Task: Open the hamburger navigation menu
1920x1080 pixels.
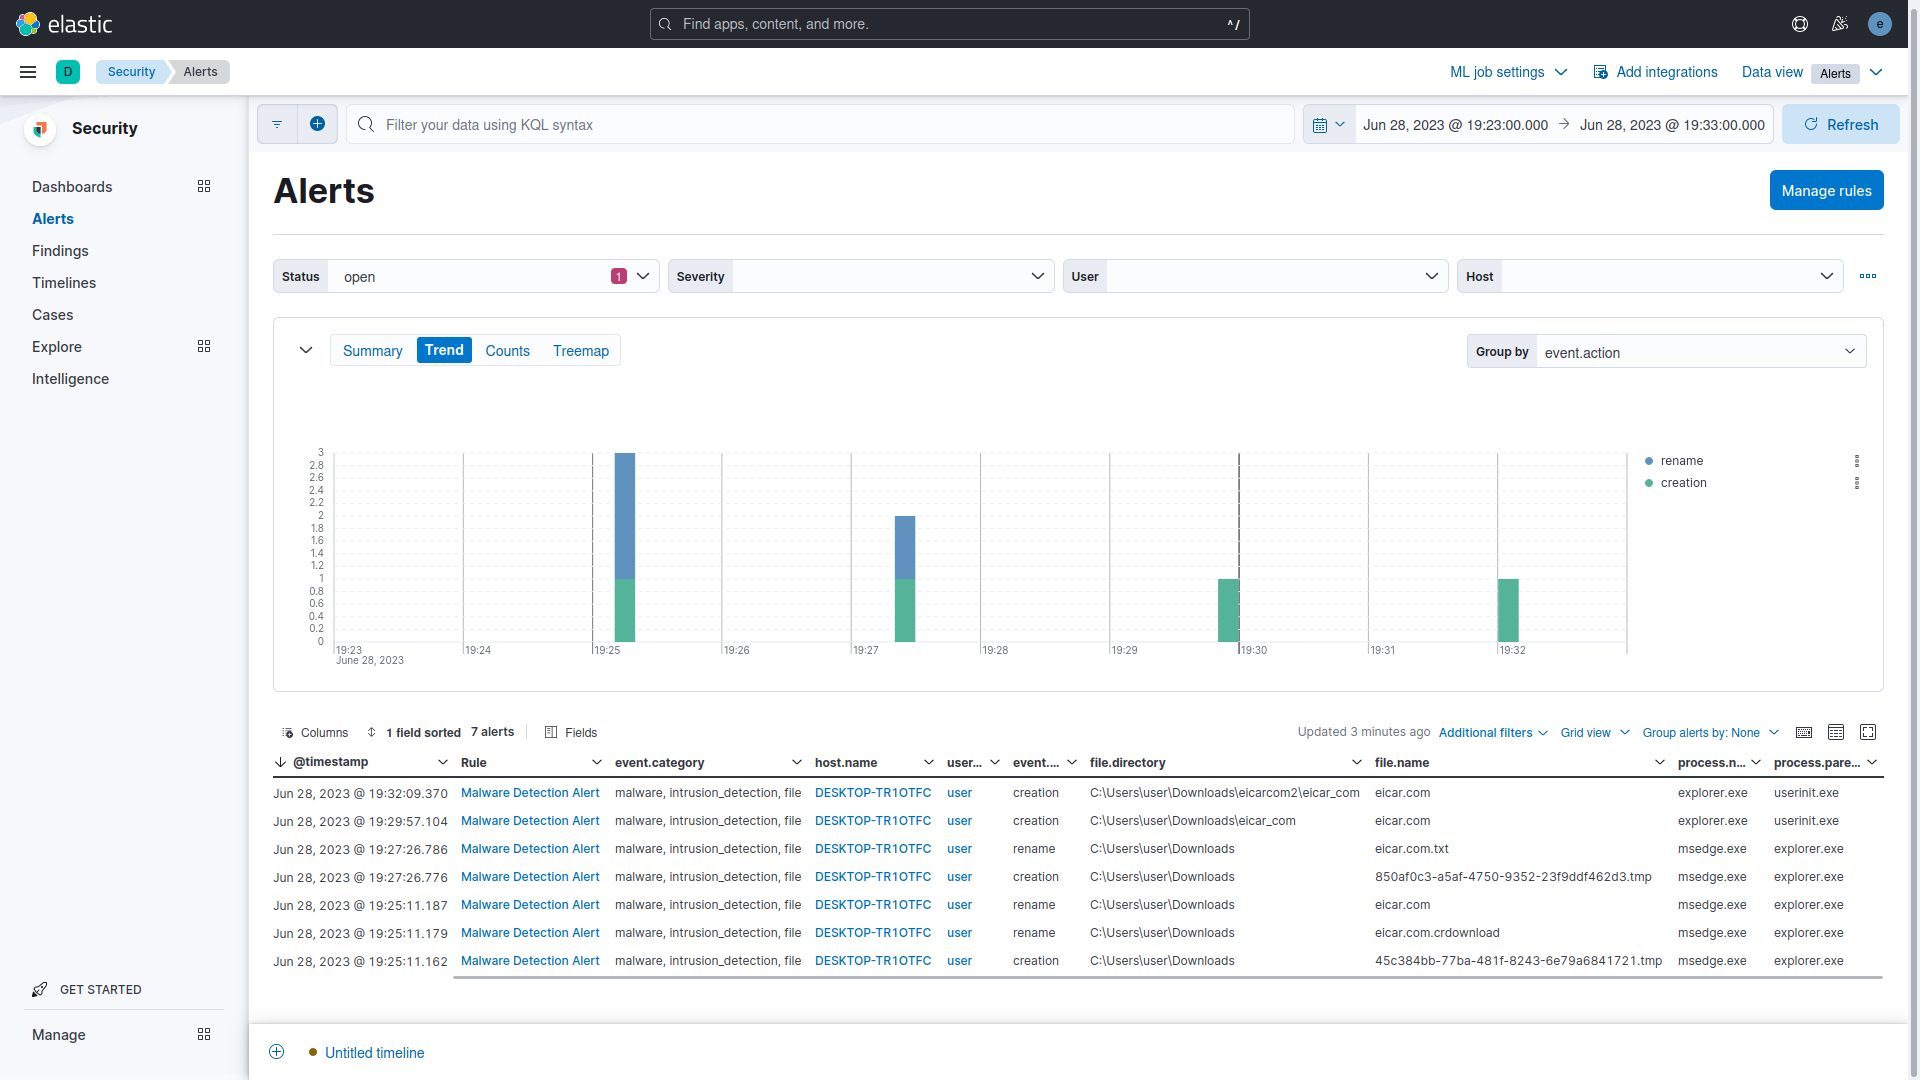Action: 28,72
